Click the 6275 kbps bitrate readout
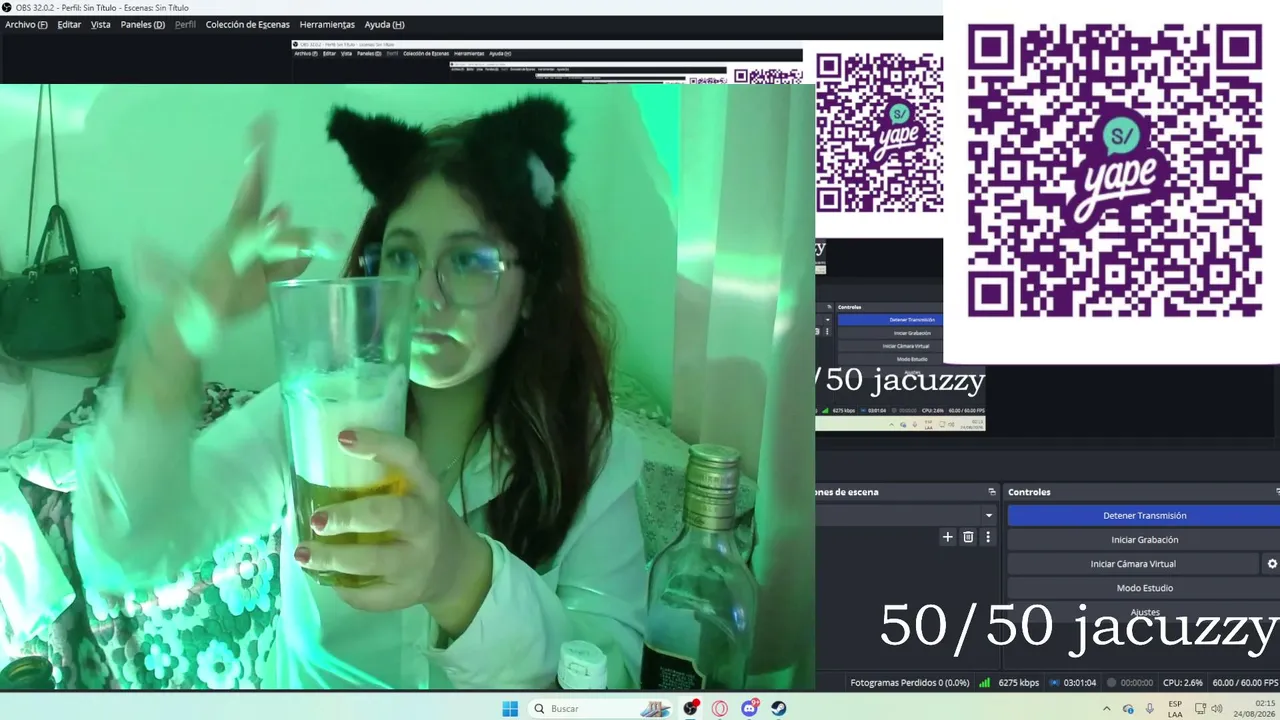Image resolution: width=1280 pixels, height=720 pixels. click(x=1018, y=683)
